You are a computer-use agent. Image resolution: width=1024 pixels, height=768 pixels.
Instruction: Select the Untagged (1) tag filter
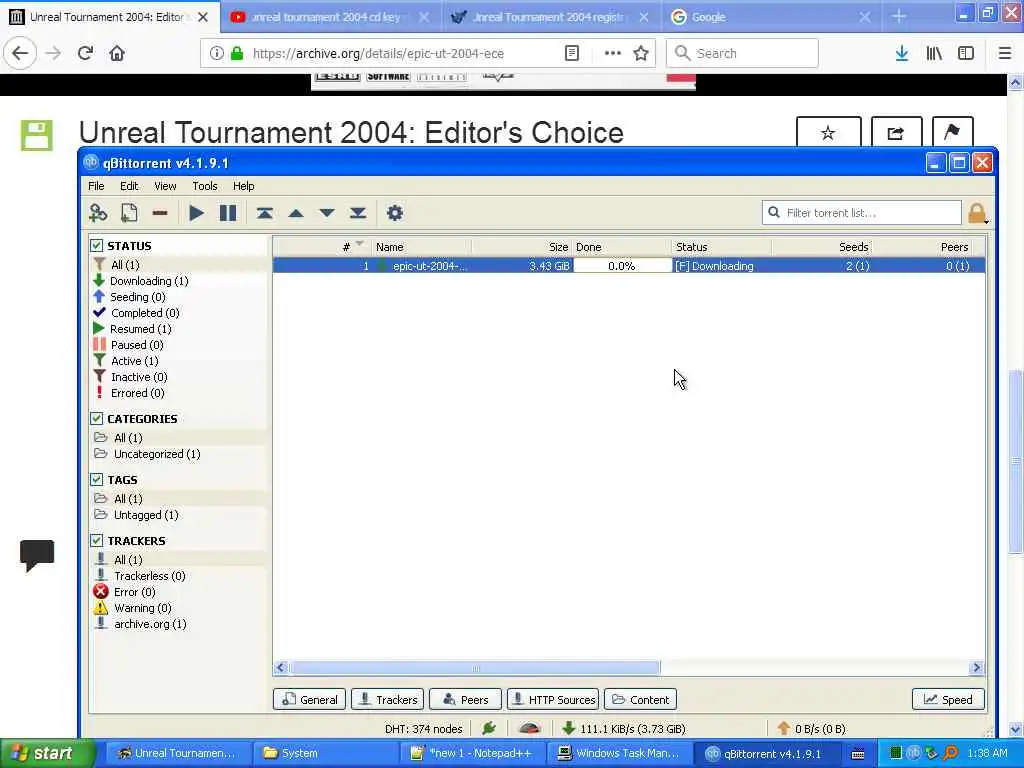coord(146,515)
